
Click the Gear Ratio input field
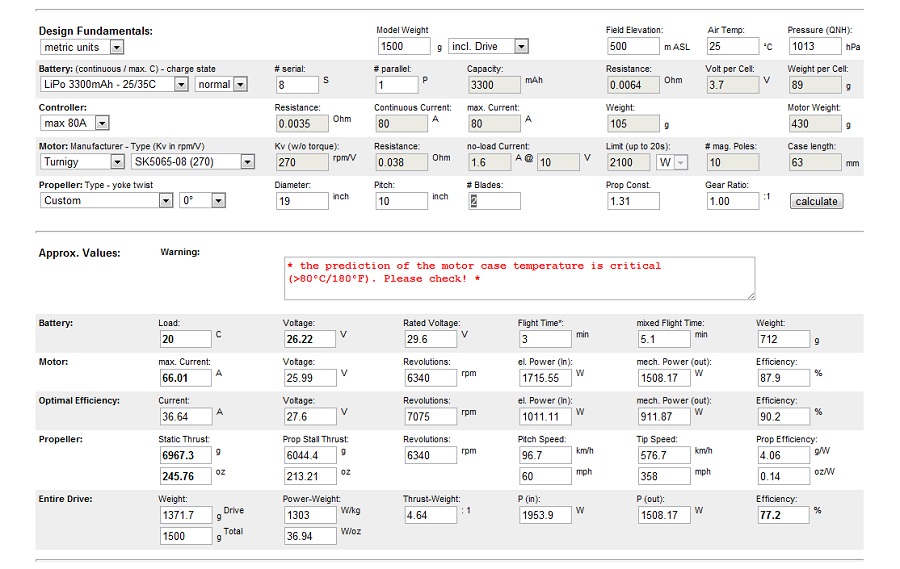tap(732, 201)
